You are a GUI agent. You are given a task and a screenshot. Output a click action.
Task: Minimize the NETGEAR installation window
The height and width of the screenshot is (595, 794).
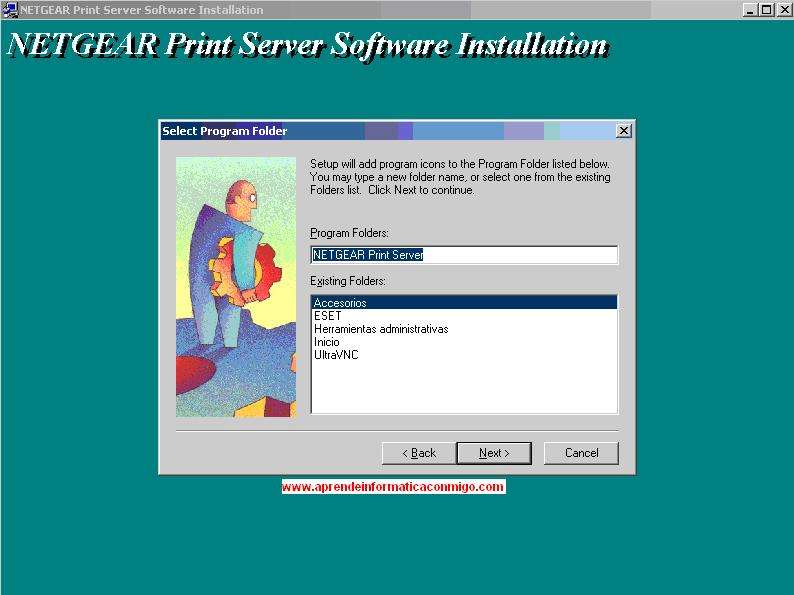(x=750, y=10)
